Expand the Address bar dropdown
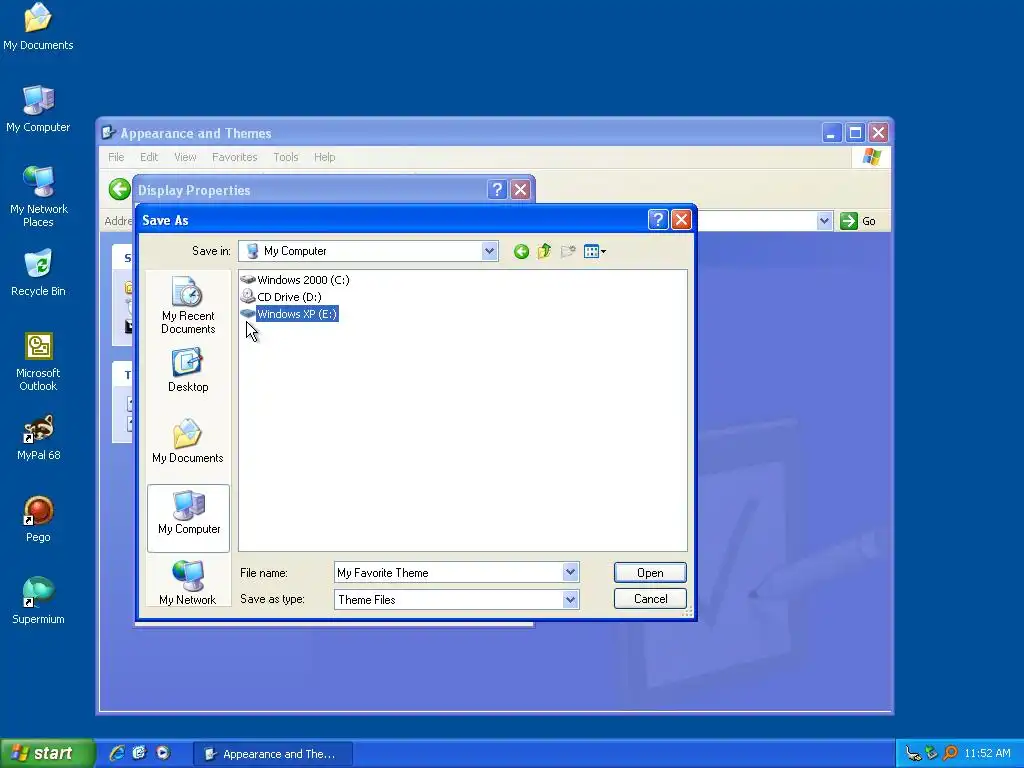1024x768 pixels. pos(824,221)
